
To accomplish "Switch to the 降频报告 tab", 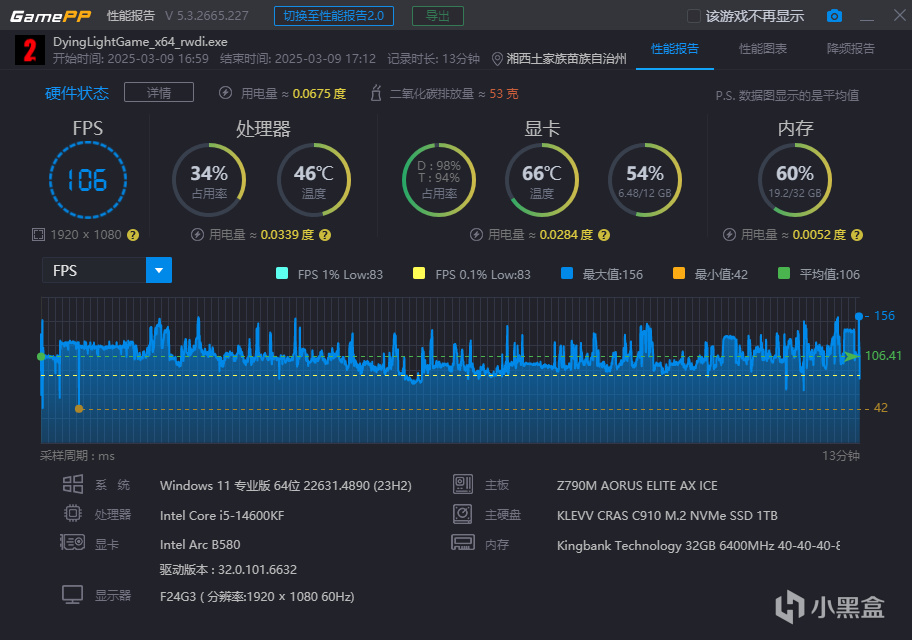I will (850, 49).
